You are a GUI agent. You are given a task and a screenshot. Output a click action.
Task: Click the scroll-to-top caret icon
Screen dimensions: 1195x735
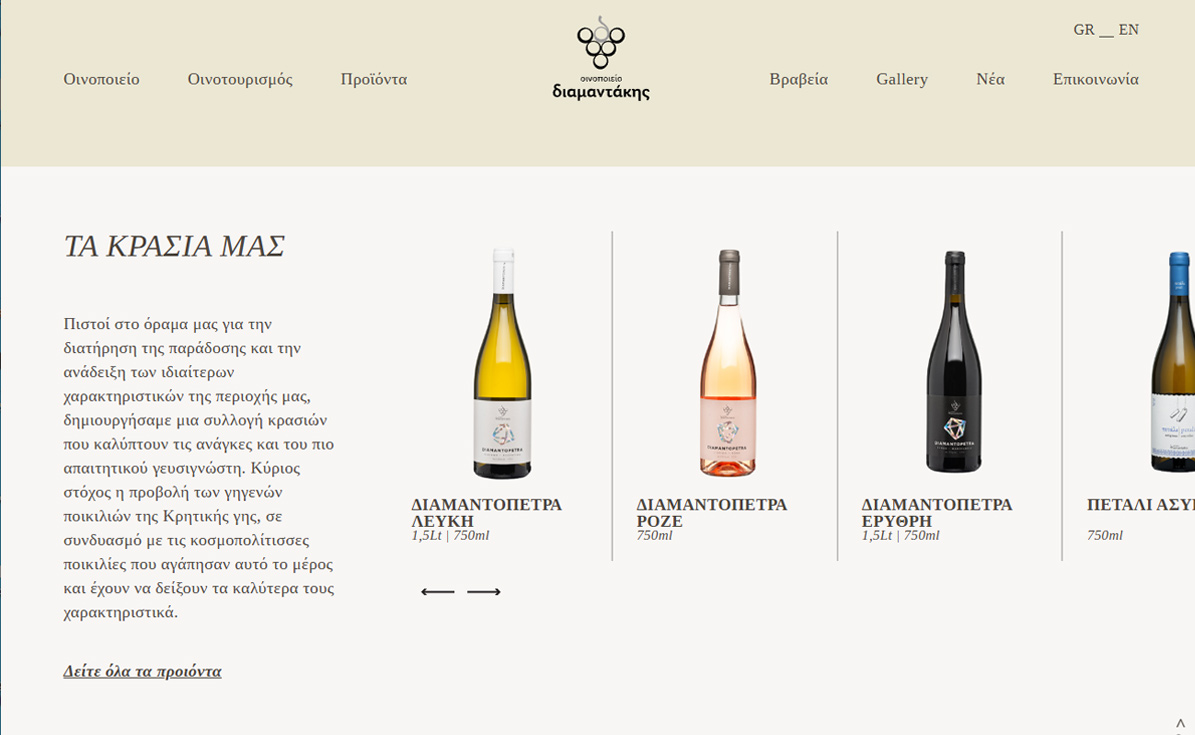tap(1181, 724)
